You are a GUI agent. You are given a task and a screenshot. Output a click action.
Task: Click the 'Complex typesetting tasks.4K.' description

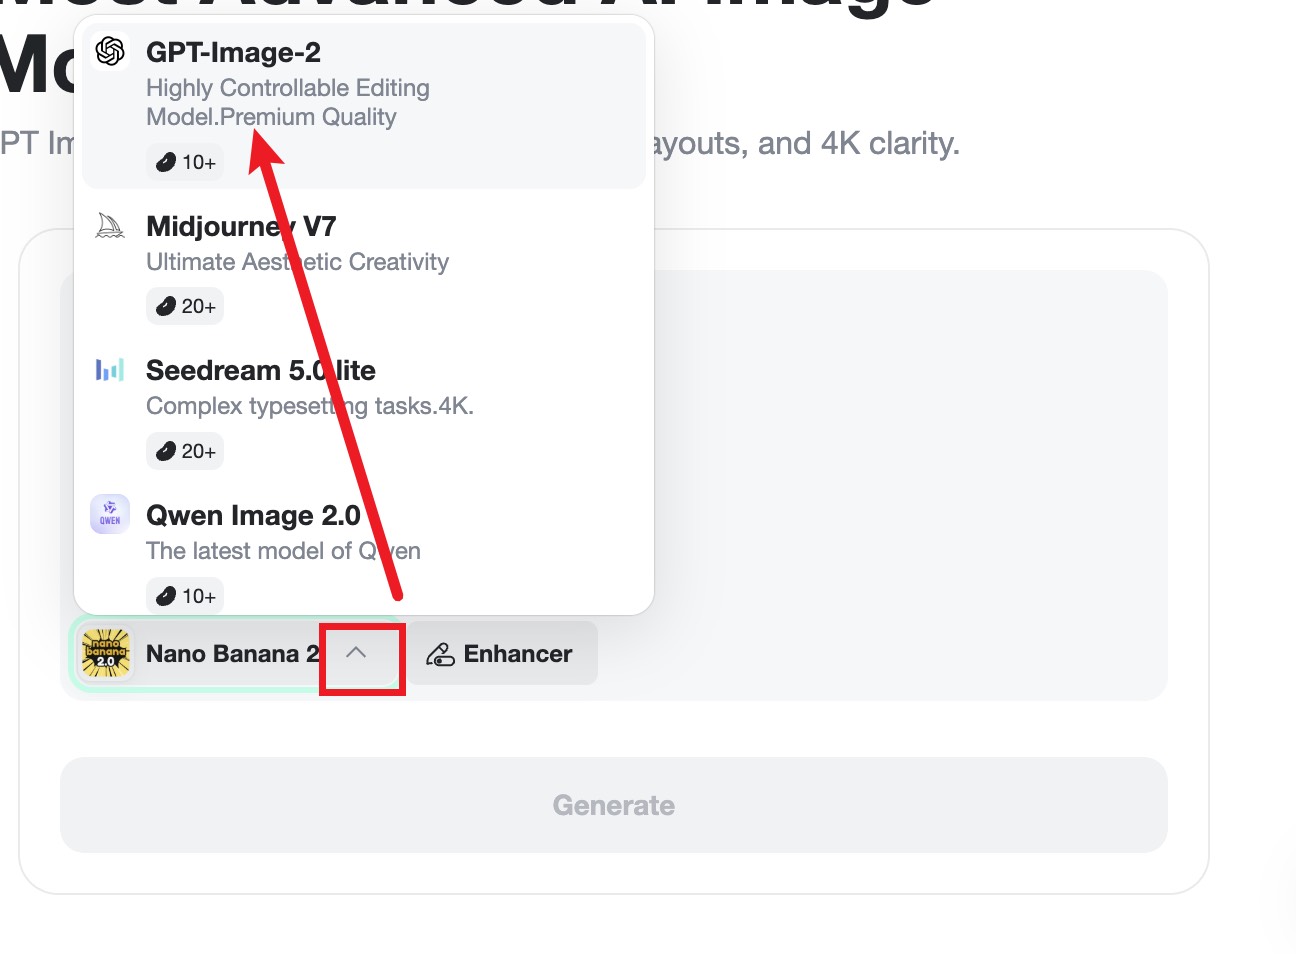pyautogui.click(x=310, y=406)
